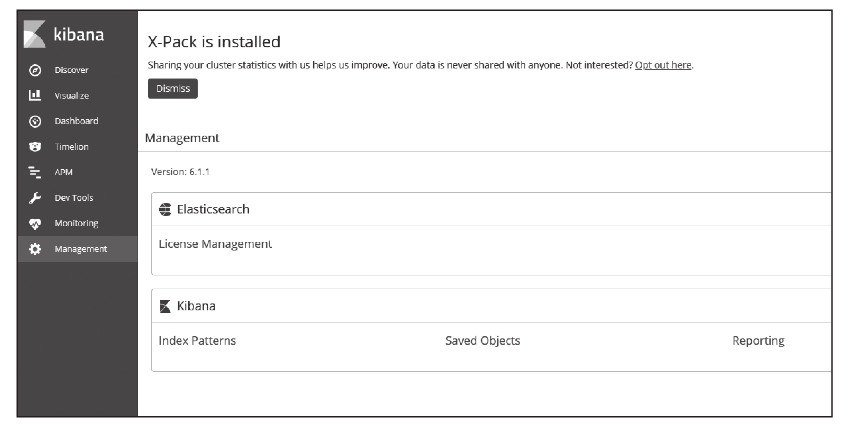Image resolution: width=849 pixels, height=427 pixels.
Task: Click the APM stacked lines icon
Action: click(35, 172)
